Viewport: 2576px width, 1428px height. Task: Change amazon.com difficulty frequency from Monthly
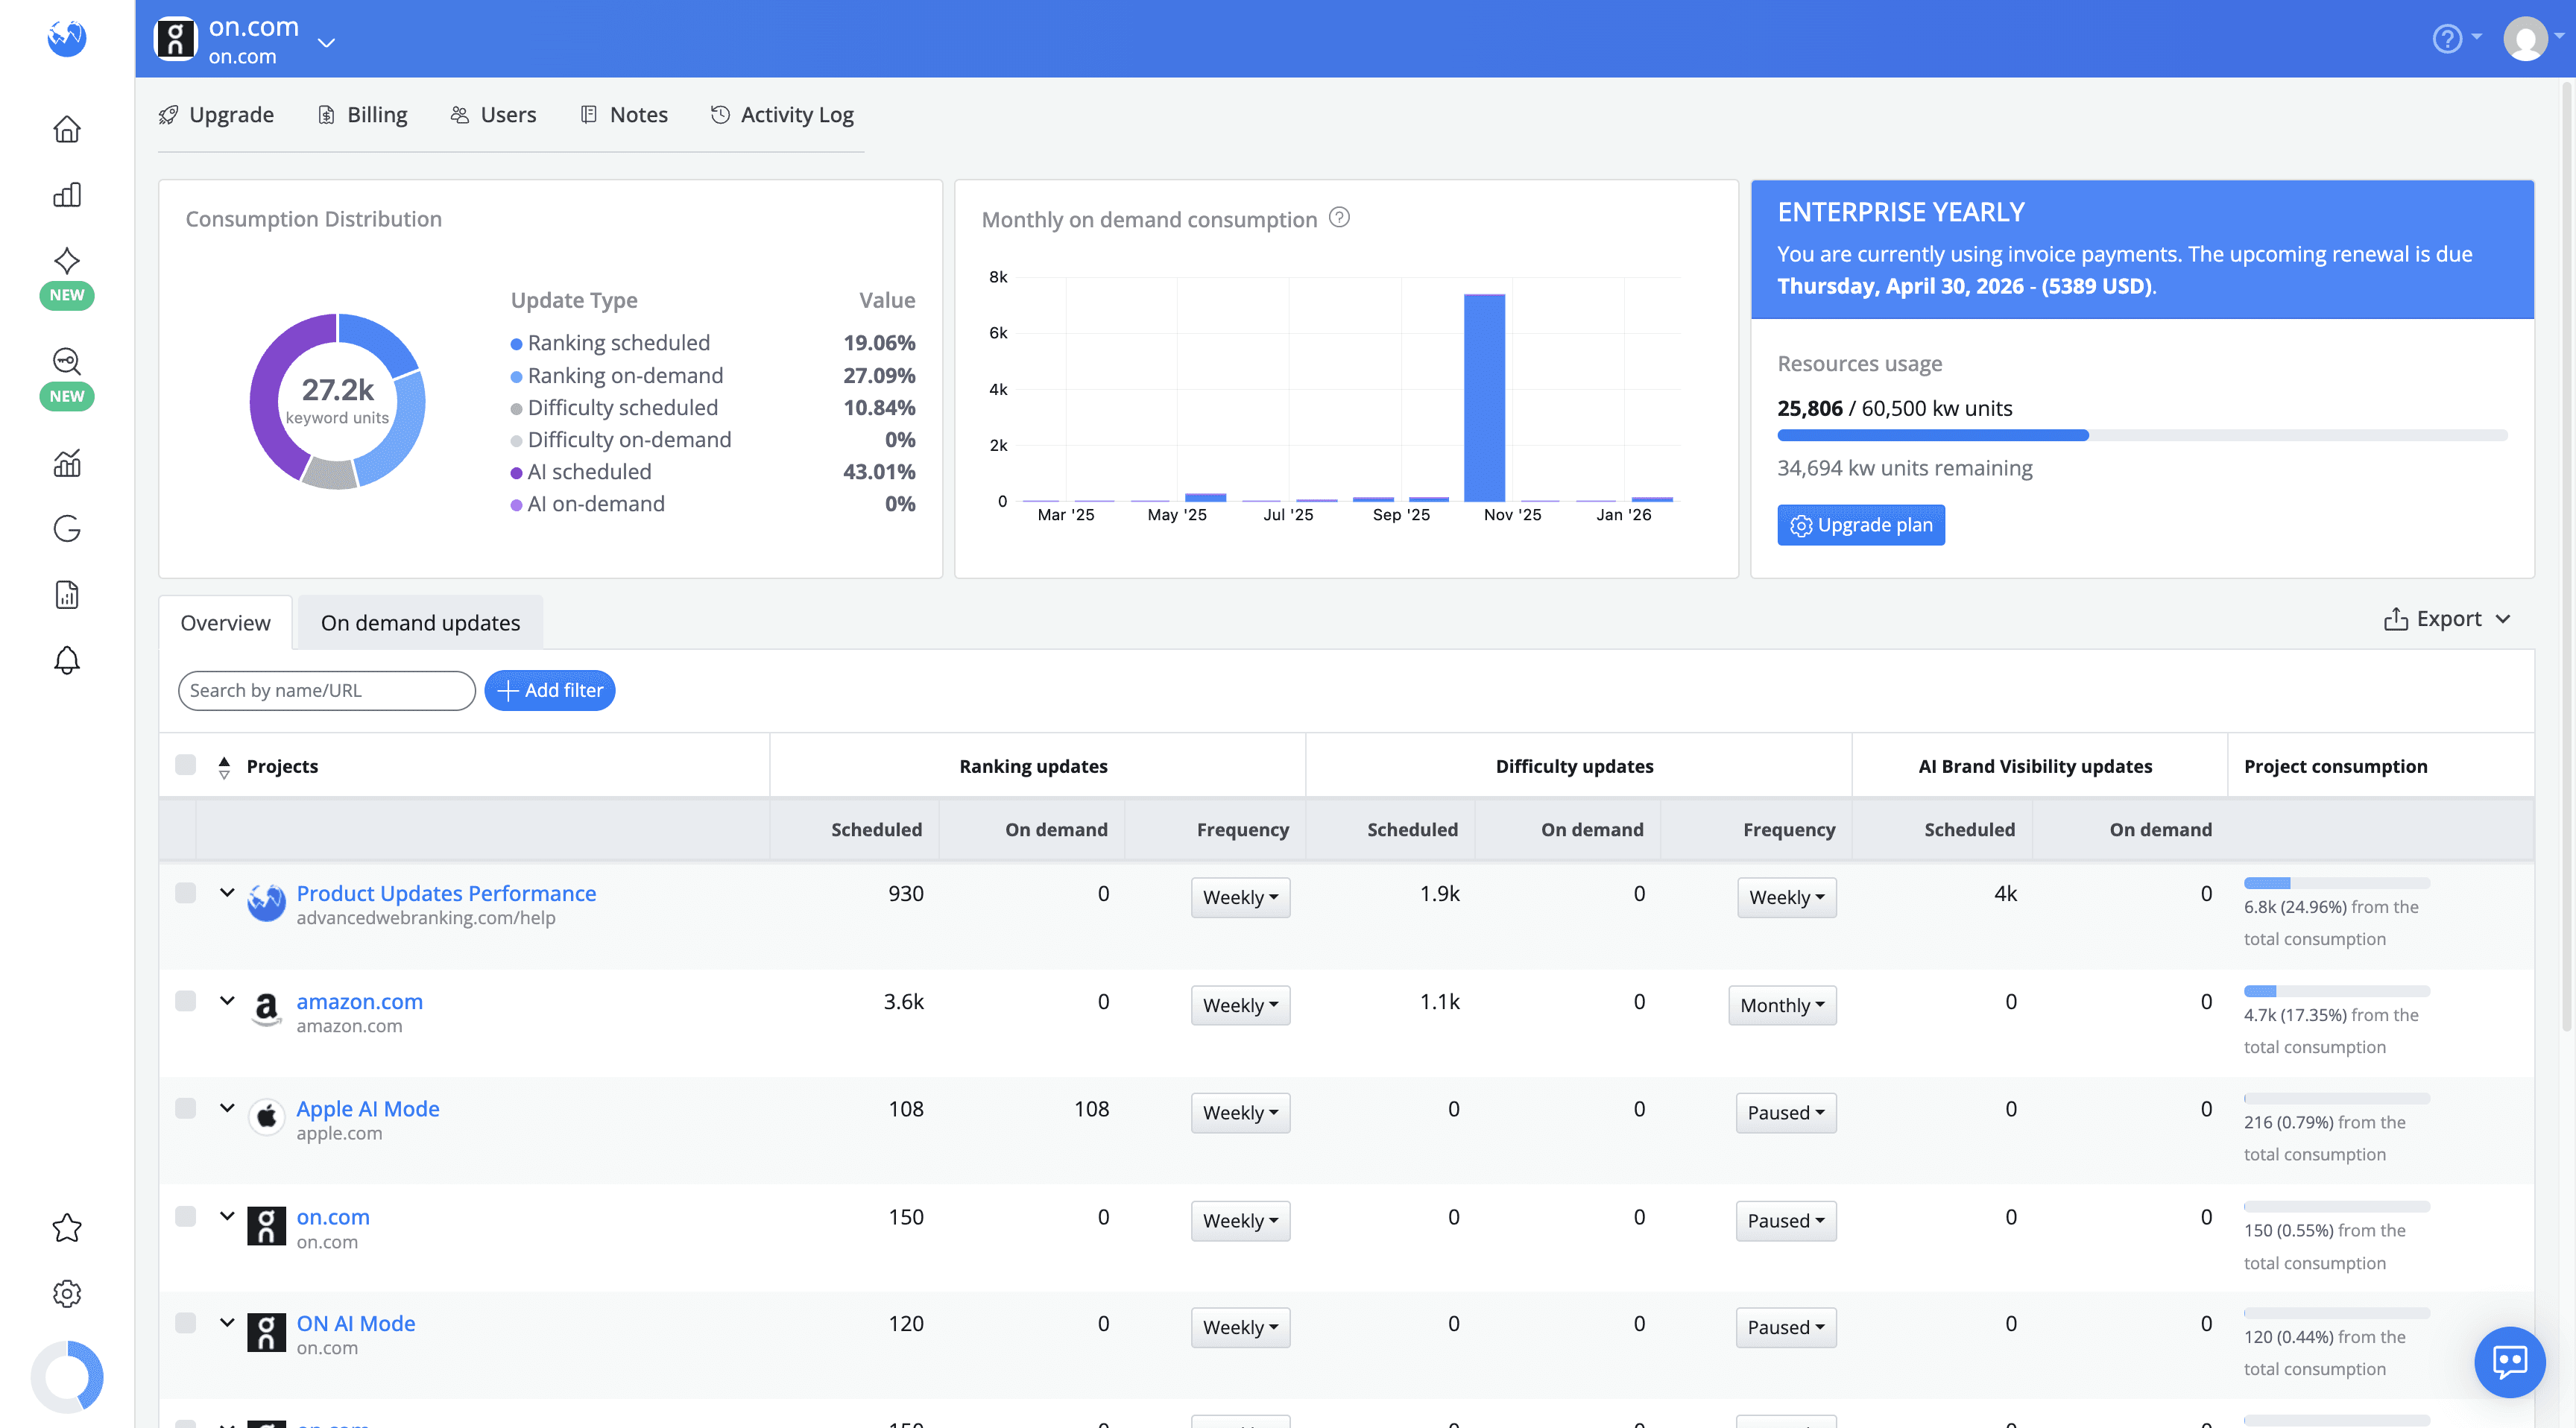pos(1782,1005)
